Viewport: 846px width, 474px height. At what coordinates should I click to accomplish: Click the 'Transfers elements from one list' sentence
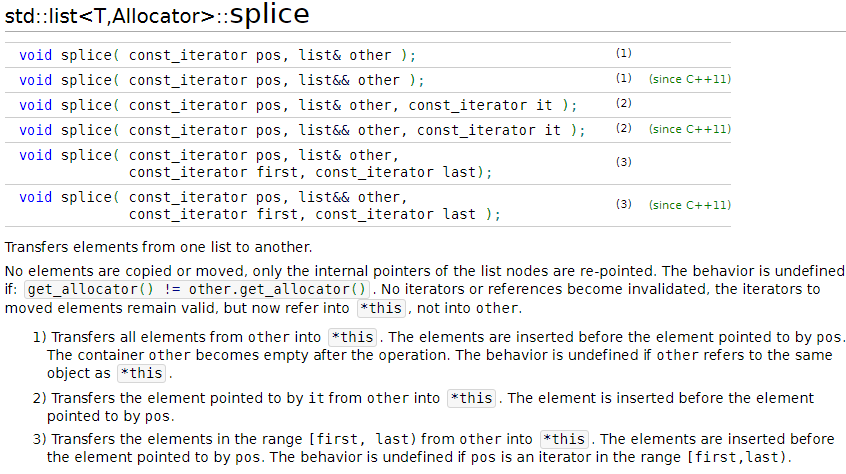pyautogui.click(x=158, y=248)
